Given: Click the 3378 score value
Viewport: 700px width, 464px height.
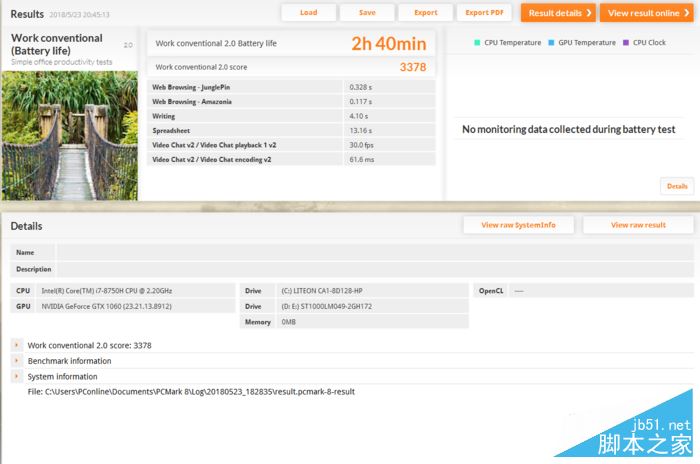Looking at the screenshot, I should [x=412, y=67].
